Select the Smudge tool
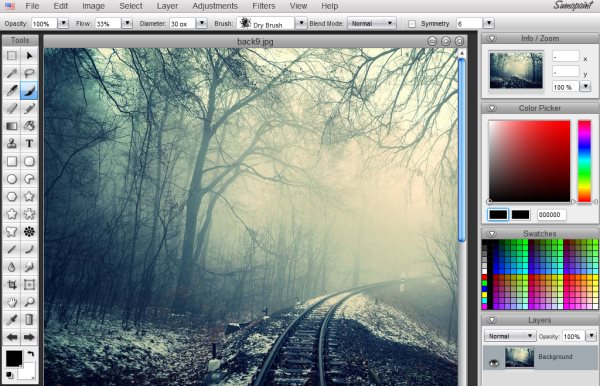Viewport: 600px width, 386px height. click(x=29, y=267)
